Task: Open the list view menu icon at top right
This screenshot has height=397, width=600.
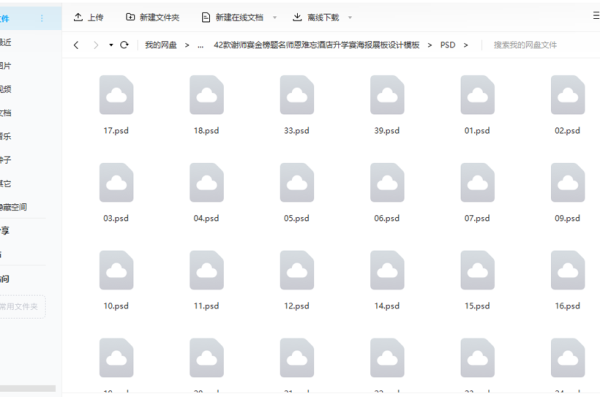Action: click(596, 16)
